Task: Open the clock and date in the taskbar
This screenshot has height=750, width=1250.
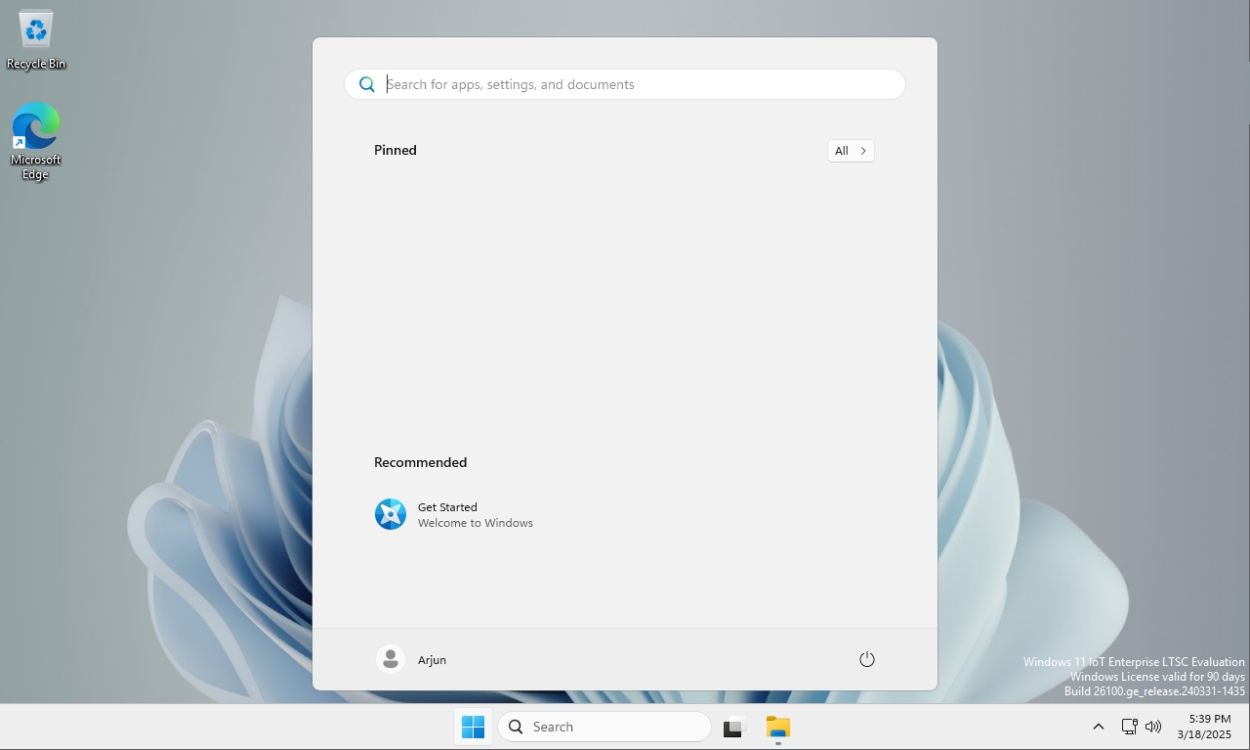Action: tap(1203, 726)
